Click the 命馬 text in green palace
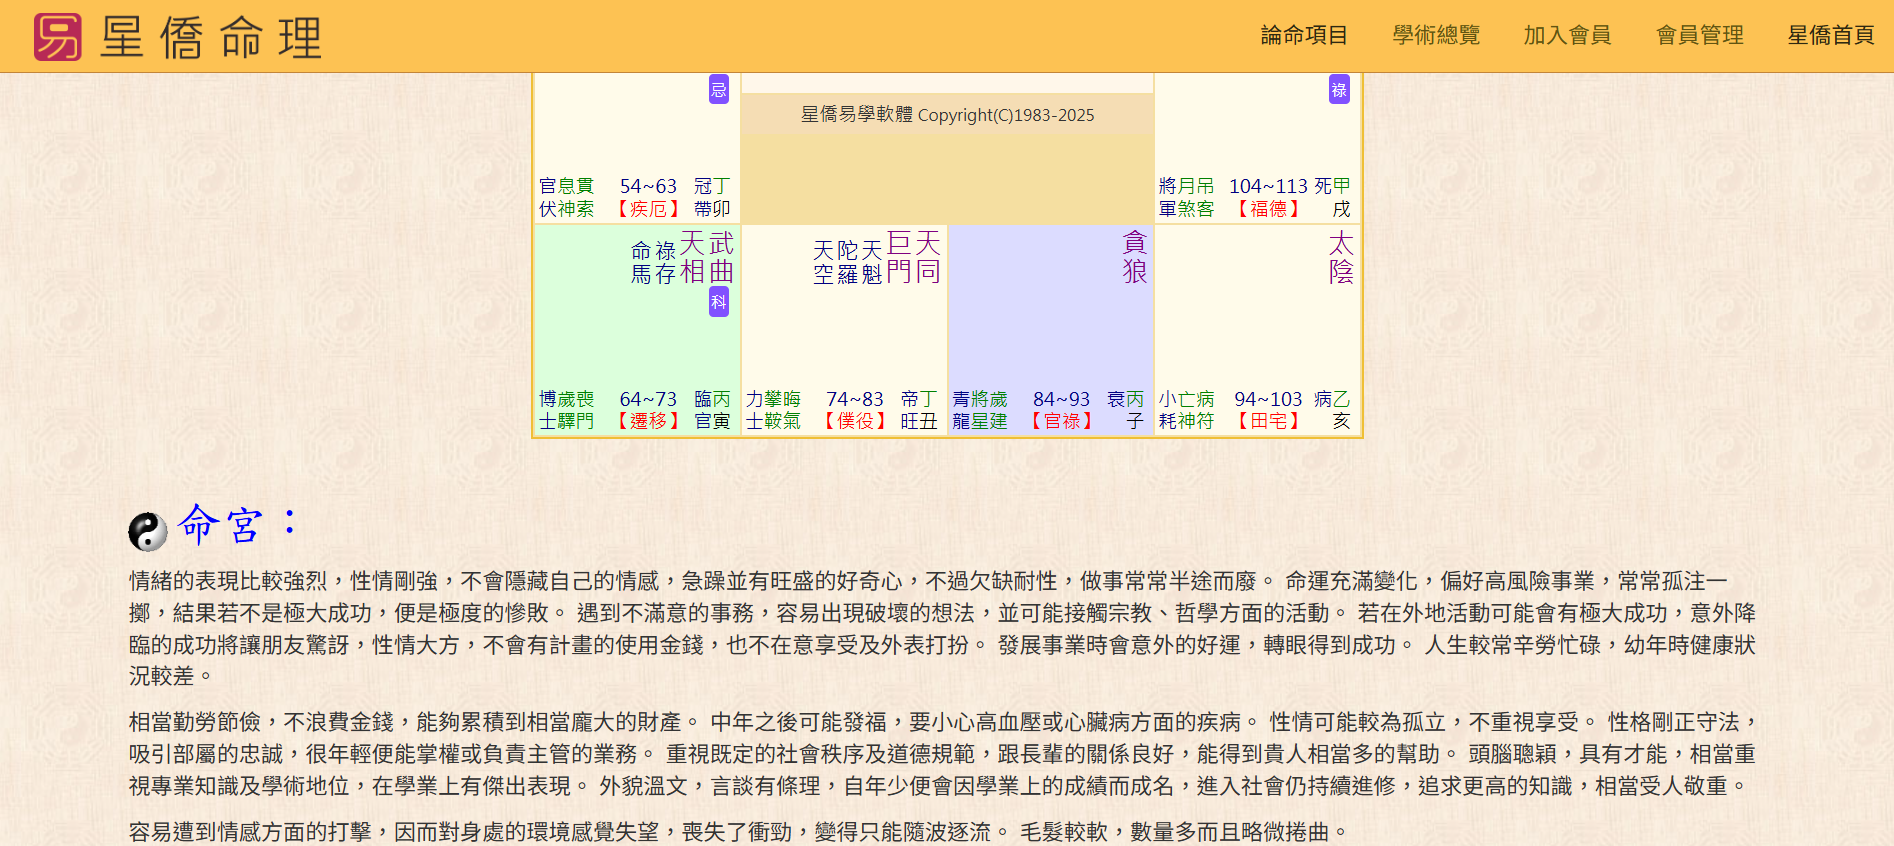Image resolution: width=1894 pixels, height=846 pixels. point(641,262)
